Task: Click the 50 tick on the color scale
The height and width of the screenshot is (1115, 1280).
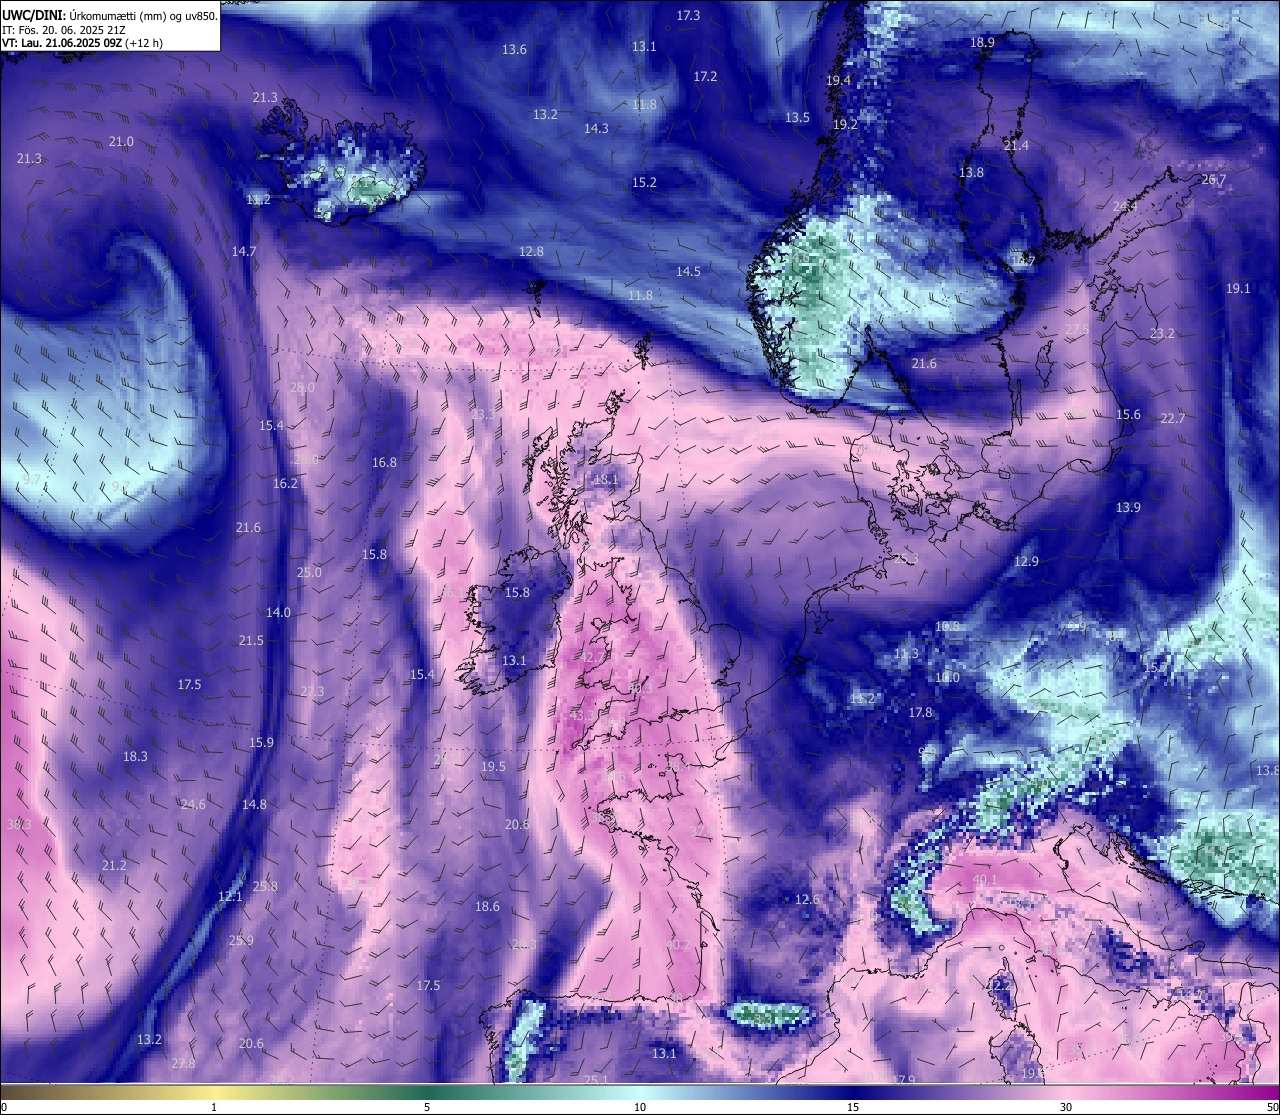Action: 1272,1107
